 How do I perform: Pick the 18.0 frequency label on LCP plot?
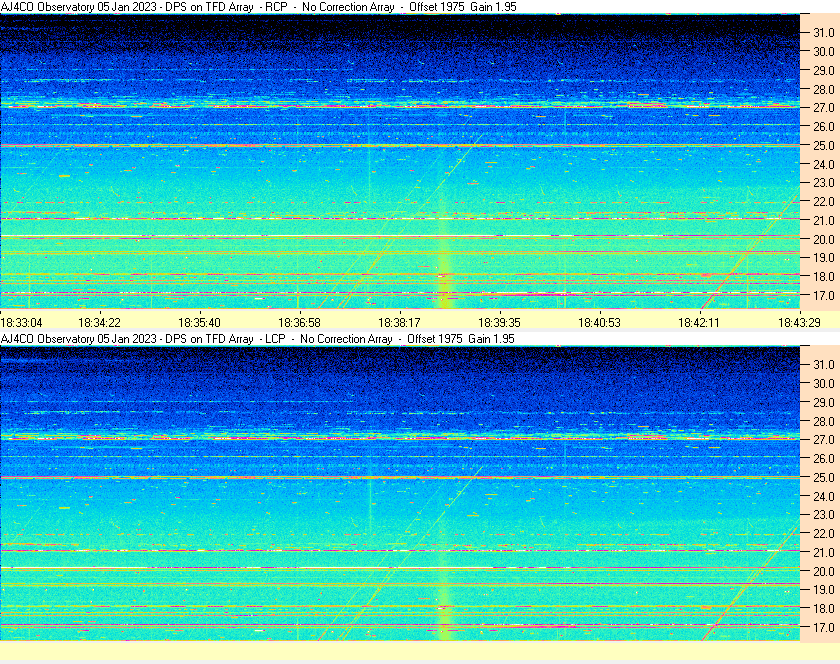pos(824,608)
